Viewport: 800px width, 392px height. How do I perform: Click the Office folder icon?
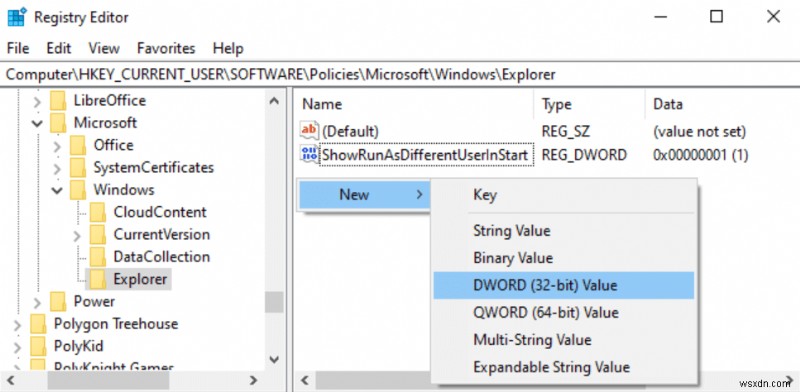tap(78, 145)
